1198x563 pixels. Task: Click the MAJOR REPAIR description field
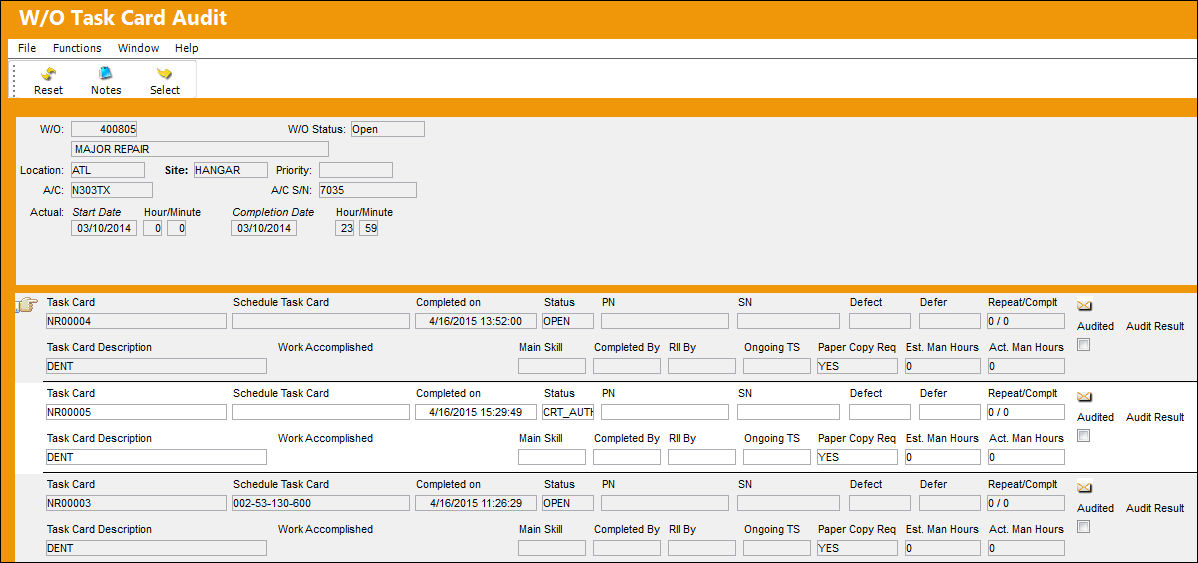pos(199,149)
